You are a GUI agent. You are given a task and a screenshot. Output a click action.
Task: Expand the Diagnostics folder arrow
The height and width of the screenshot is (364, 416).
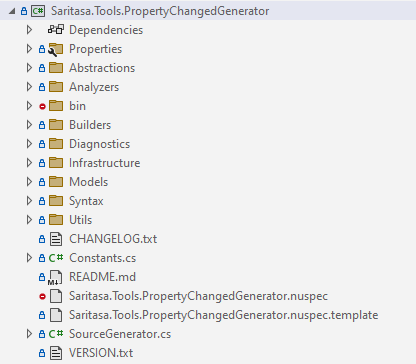[29, 144]
